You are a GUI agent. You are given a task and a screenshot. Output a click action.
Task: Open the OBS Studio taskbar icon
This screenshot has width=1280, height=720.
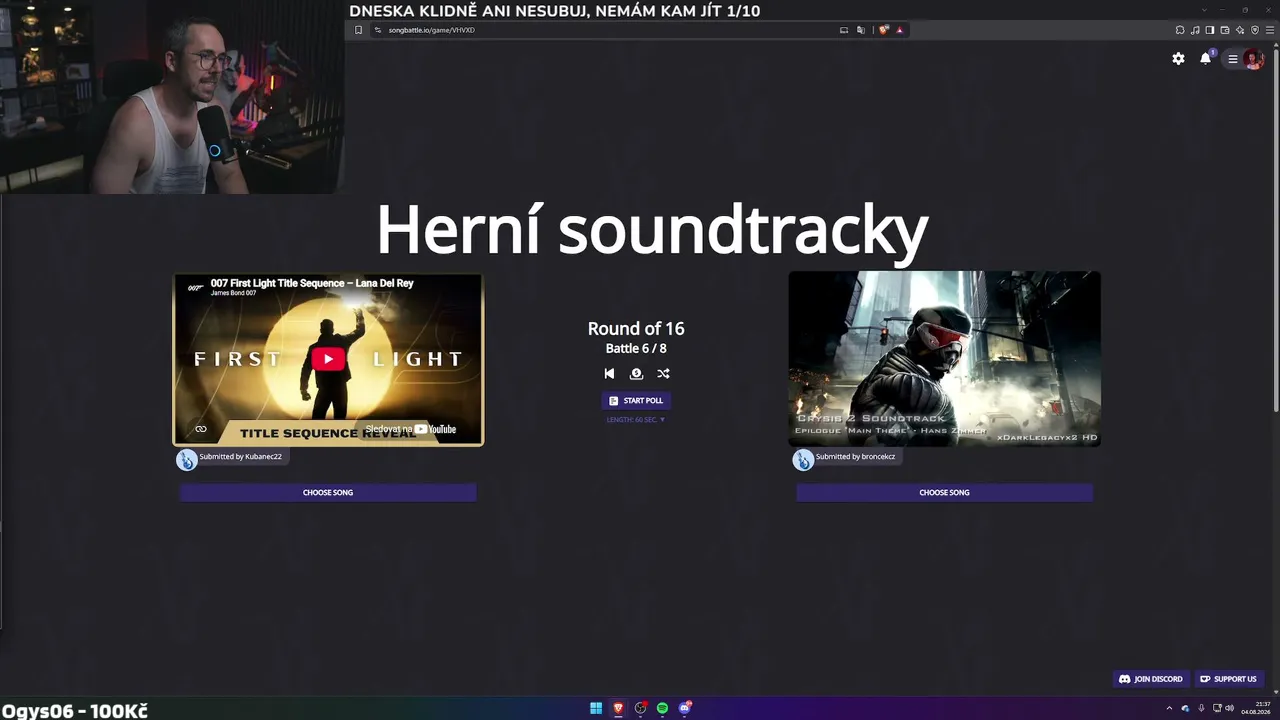click(x=640, y=708)
